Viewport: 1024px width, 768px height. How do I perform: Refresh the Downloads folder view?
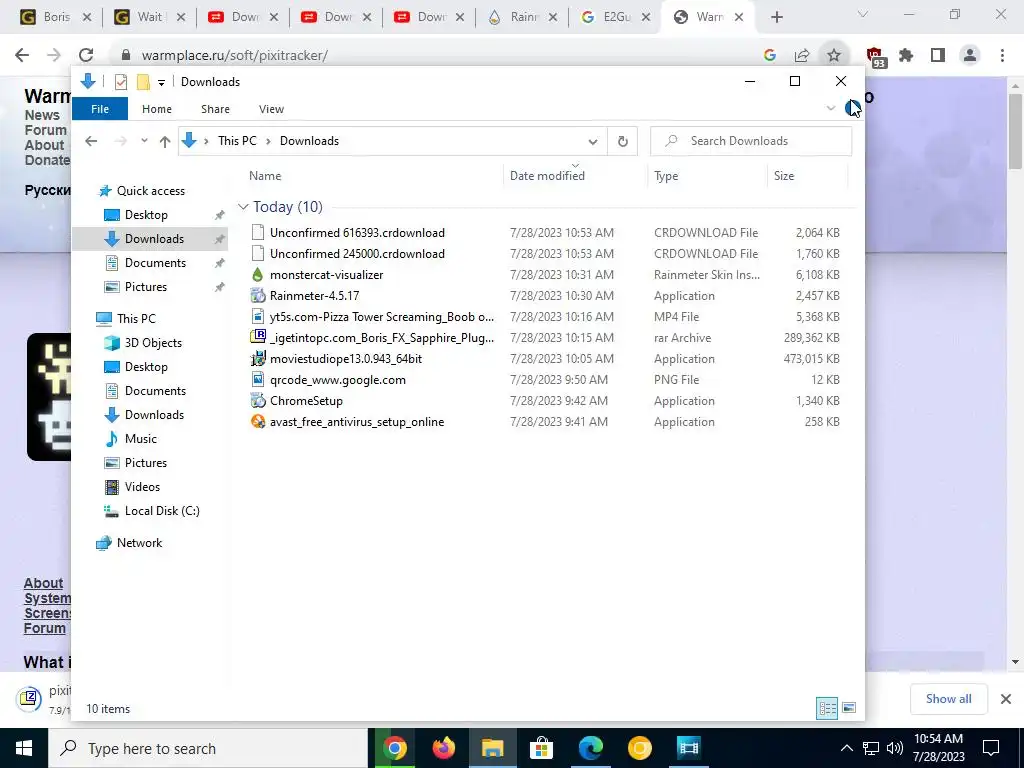(622, 141)
